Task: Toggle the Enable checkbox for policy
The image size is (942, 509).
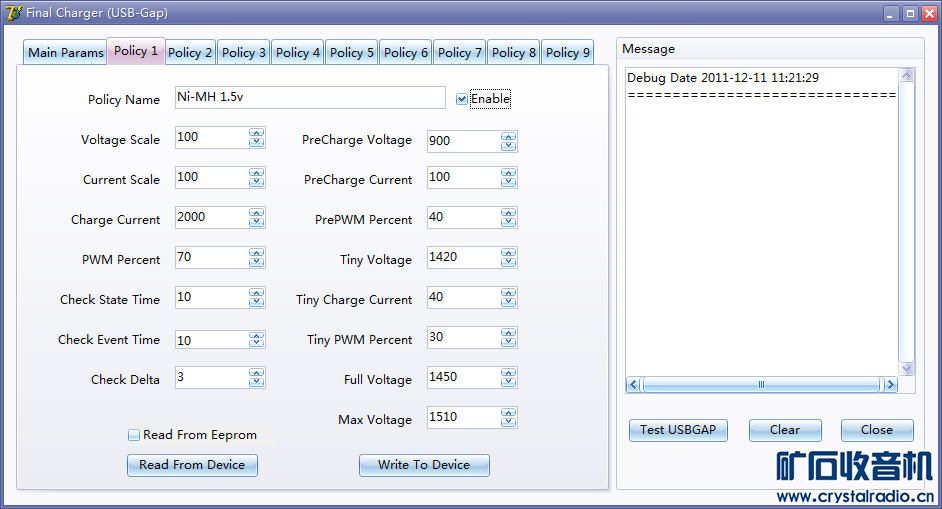Action: (462, 99)
